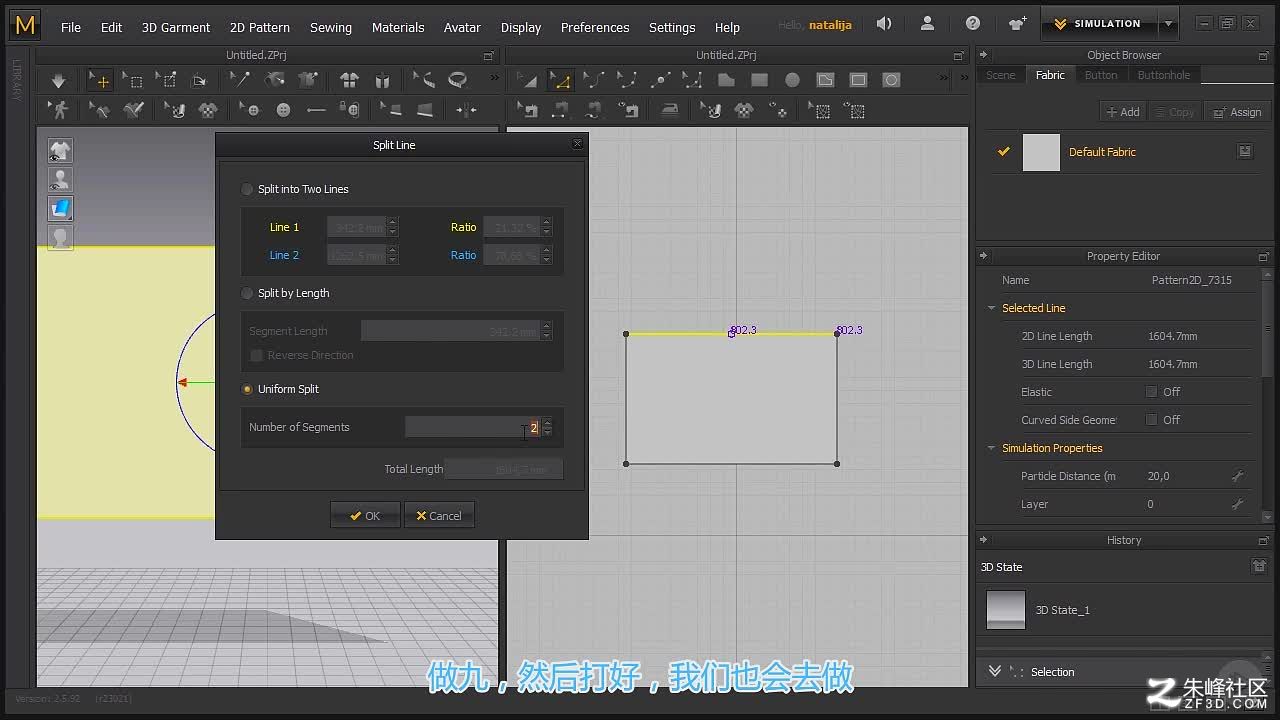Select the Fasten Button lock icon

pos(349,109)
